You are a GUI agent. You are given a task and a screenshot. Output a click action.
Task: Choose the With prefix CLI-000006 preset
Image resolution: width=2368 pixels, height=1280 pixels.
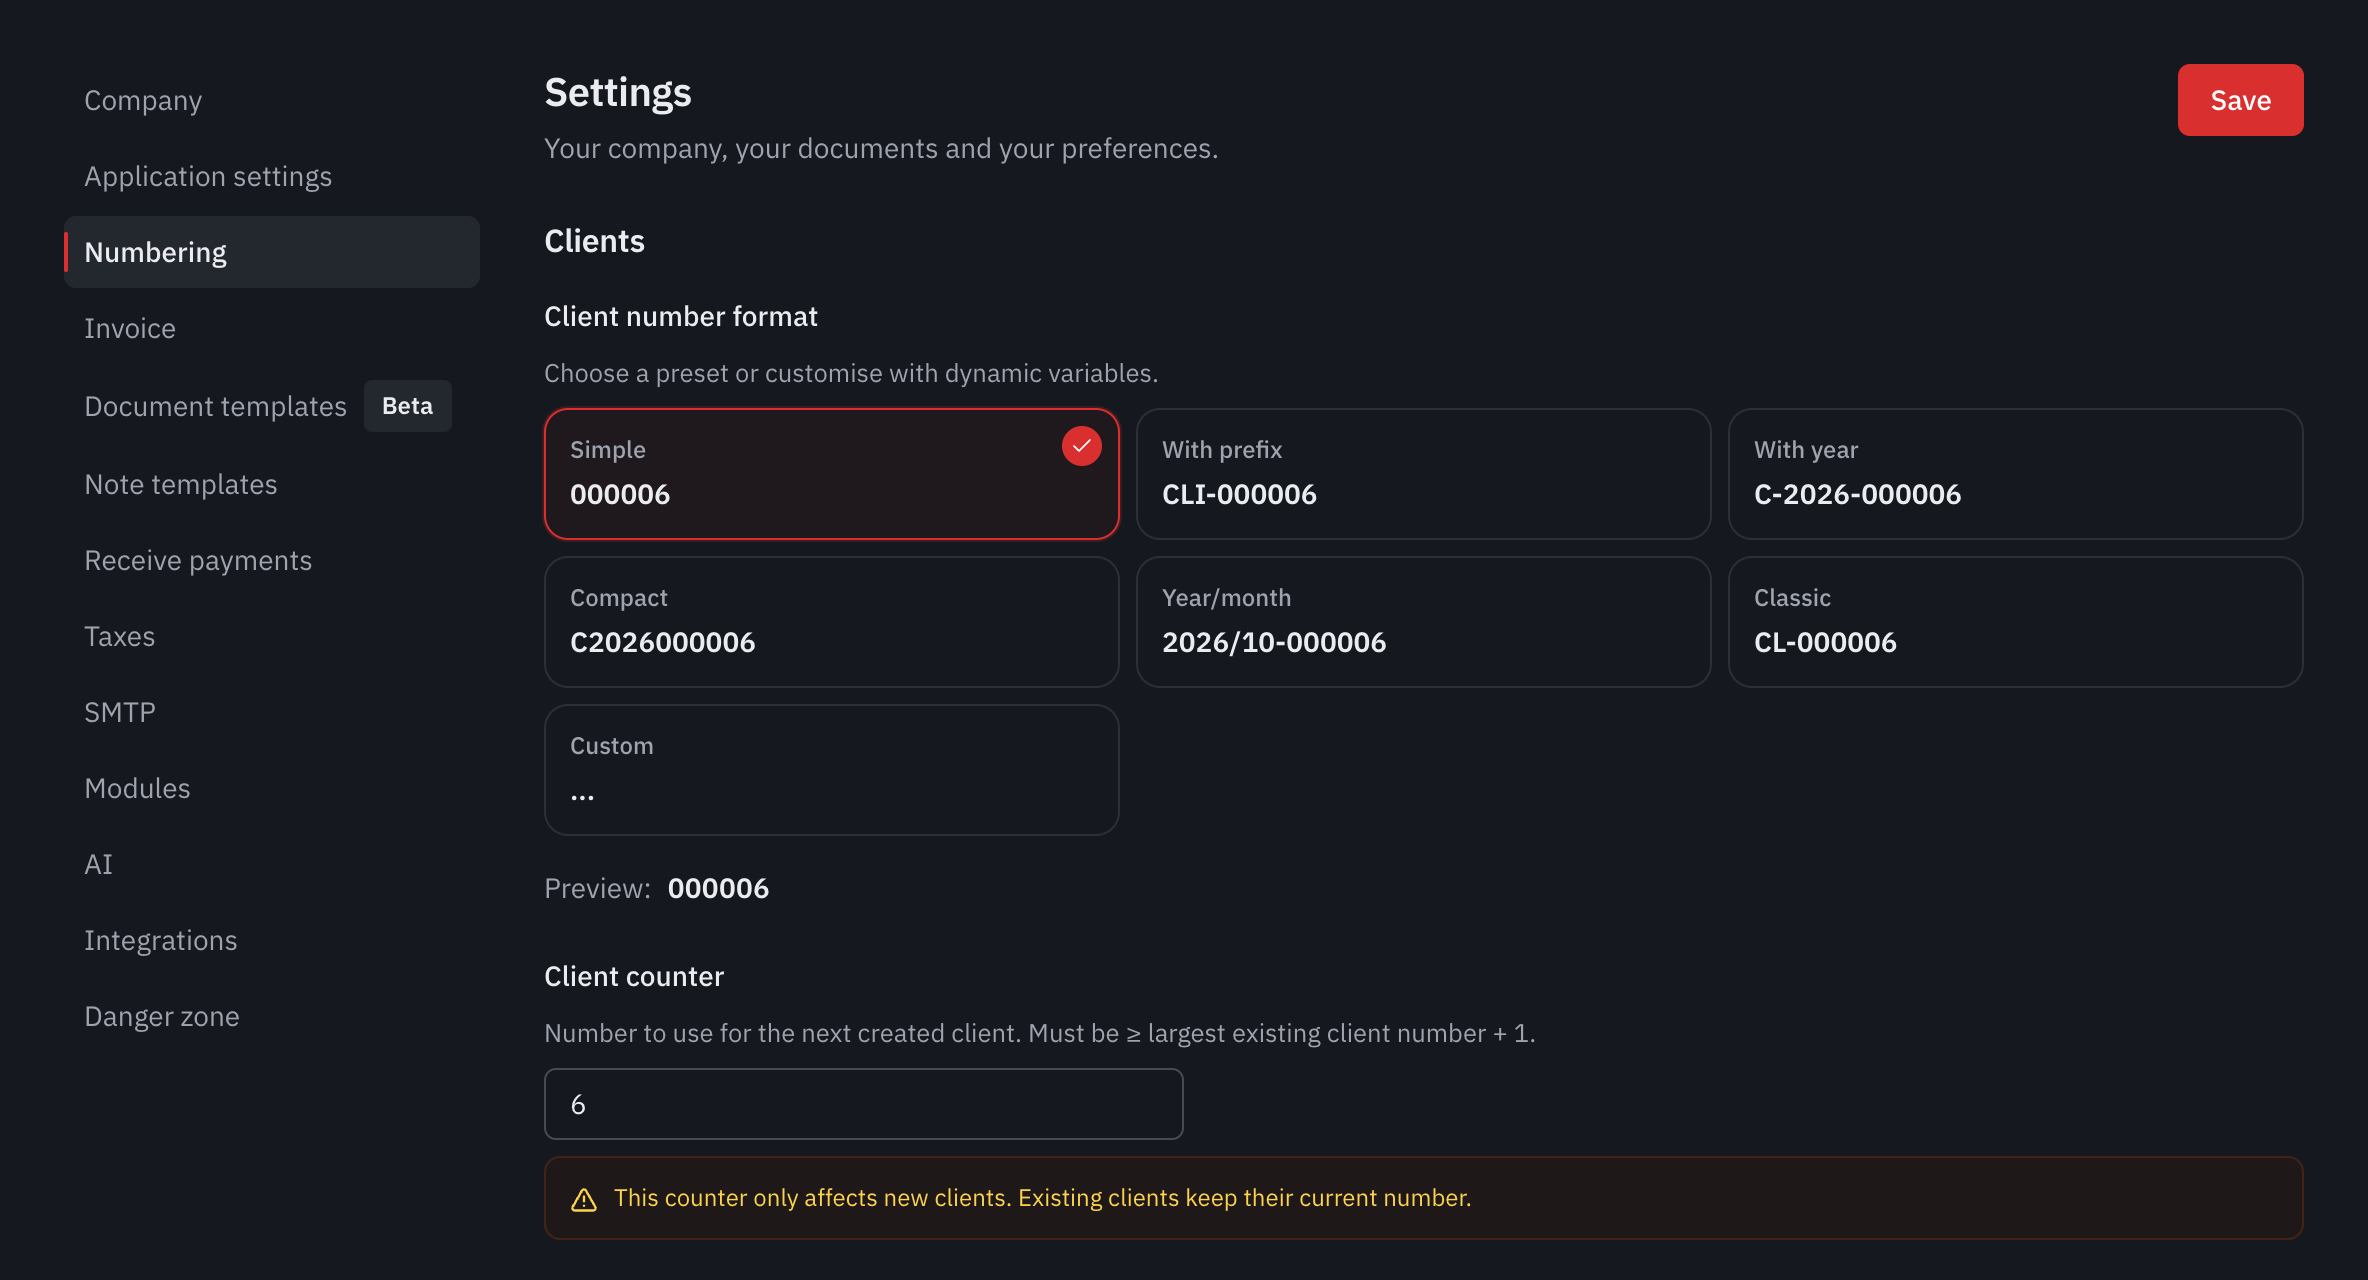(x=1423, y=474)
